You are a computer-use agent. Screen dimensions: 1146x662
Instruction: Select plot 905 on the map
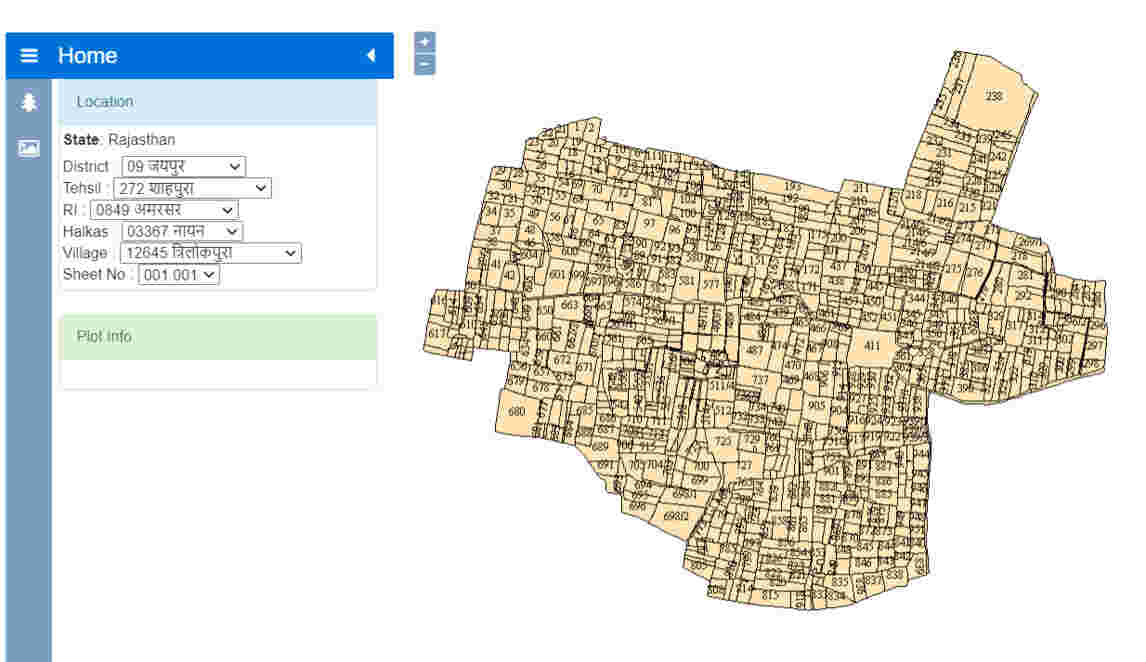816,405
